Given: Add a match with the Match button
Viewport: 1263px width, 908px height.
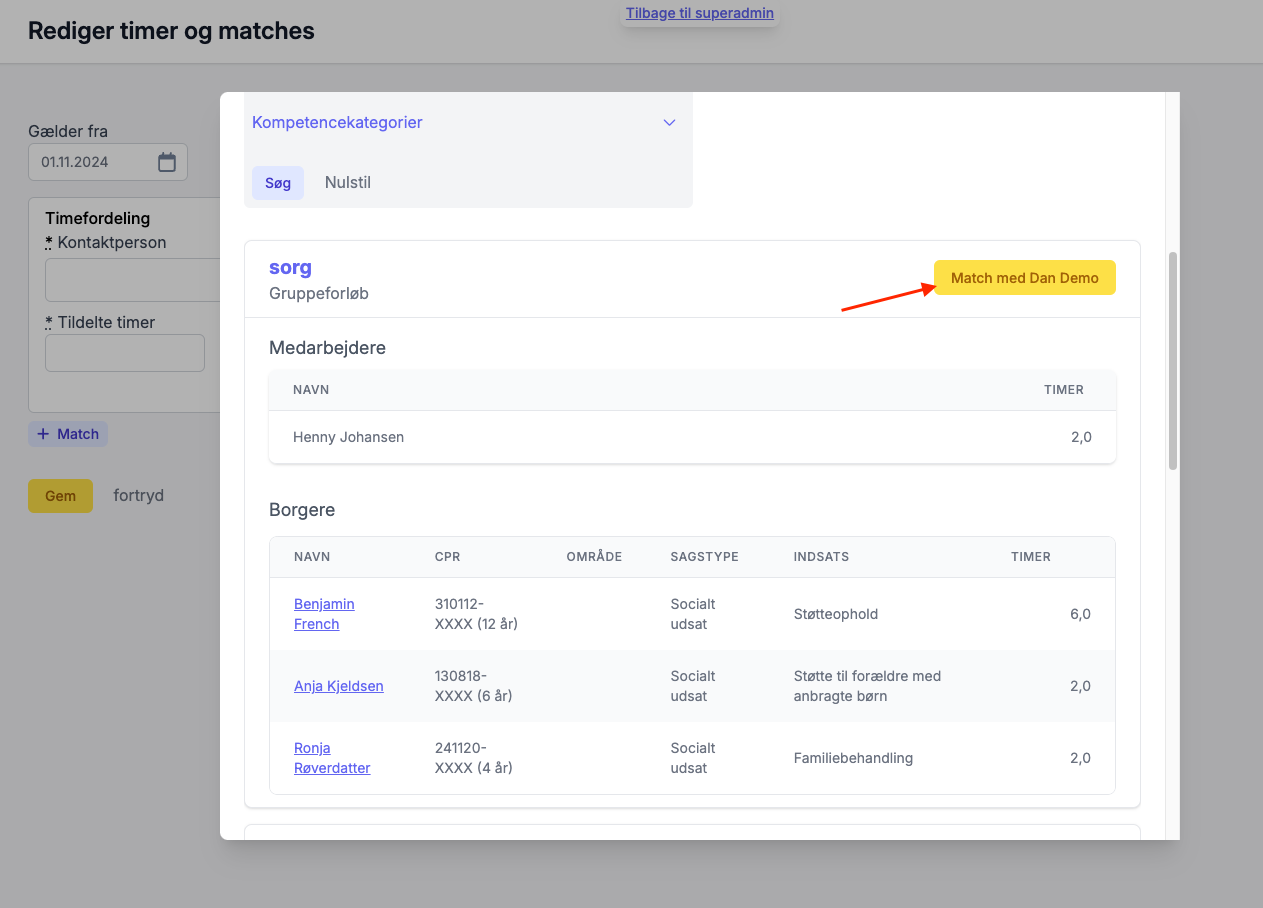Looking at the screenshot, I should point(68,434).
